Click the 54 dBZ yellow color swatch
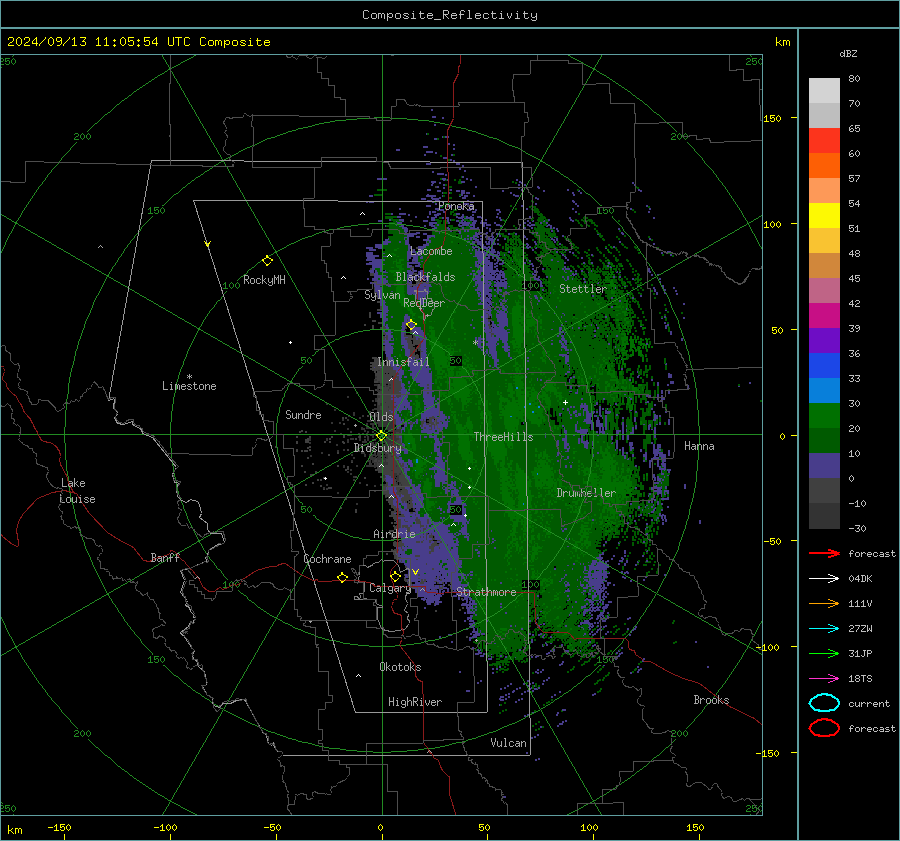Viewport: 900px width, 841px height. point(824,215)
